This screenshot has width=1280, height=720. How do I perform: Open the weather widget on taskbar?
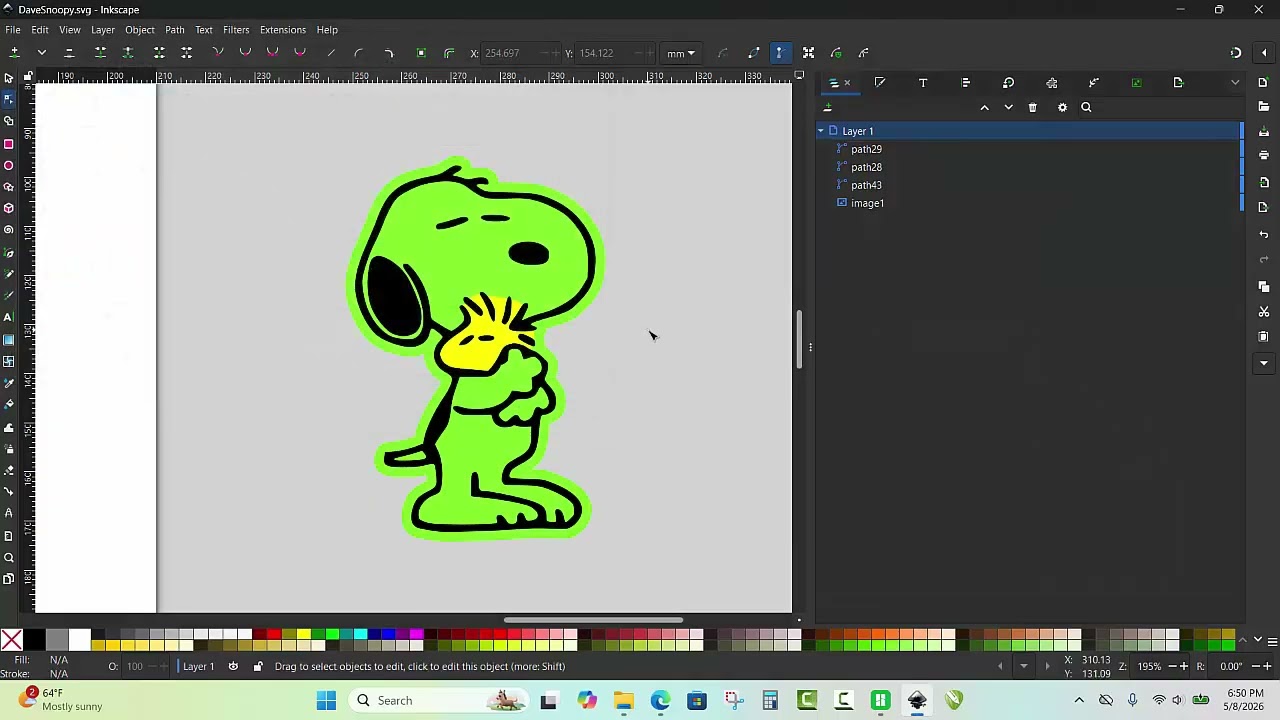[x=62, y=700]
